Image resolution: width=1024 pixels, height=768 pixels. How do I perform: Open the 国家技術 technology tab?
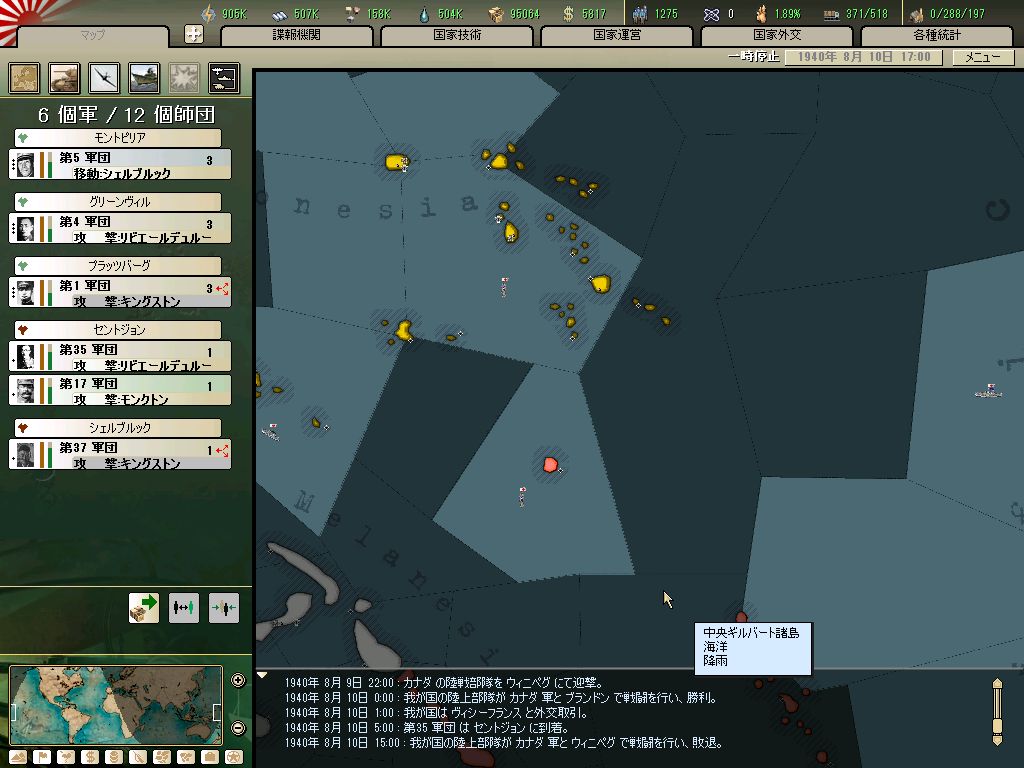(x=457, y=35)
